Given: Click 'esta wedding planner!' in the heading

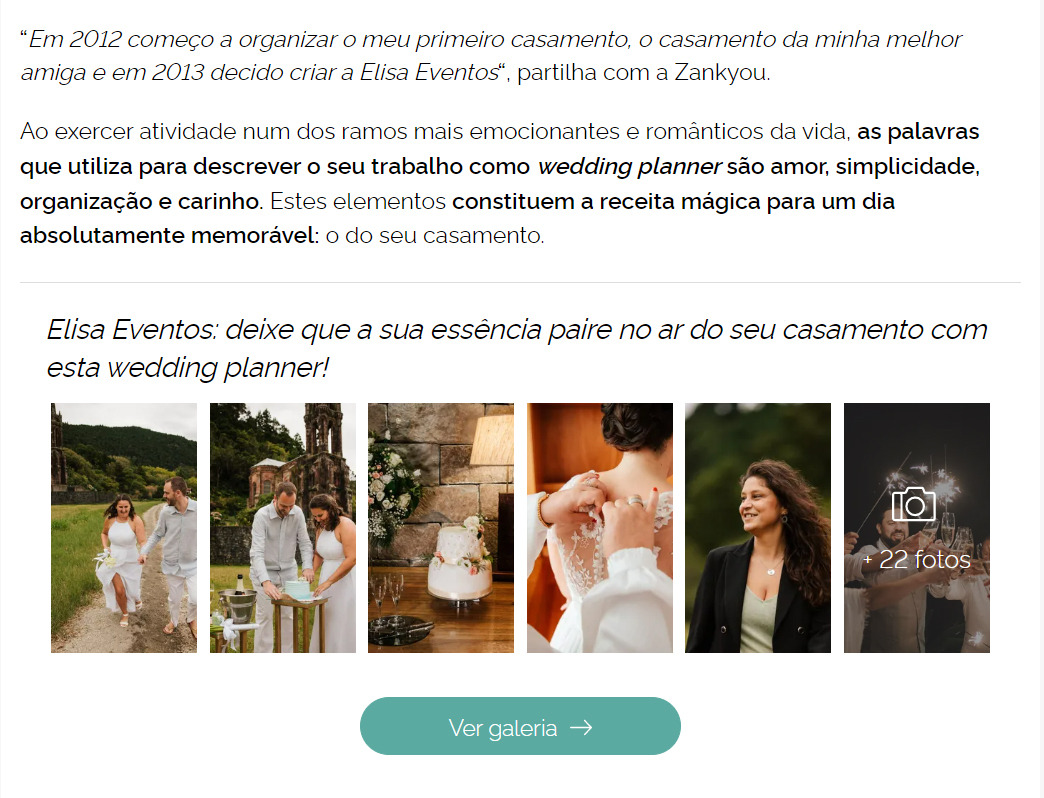Looking at the screenshot, I should (188, 368).
